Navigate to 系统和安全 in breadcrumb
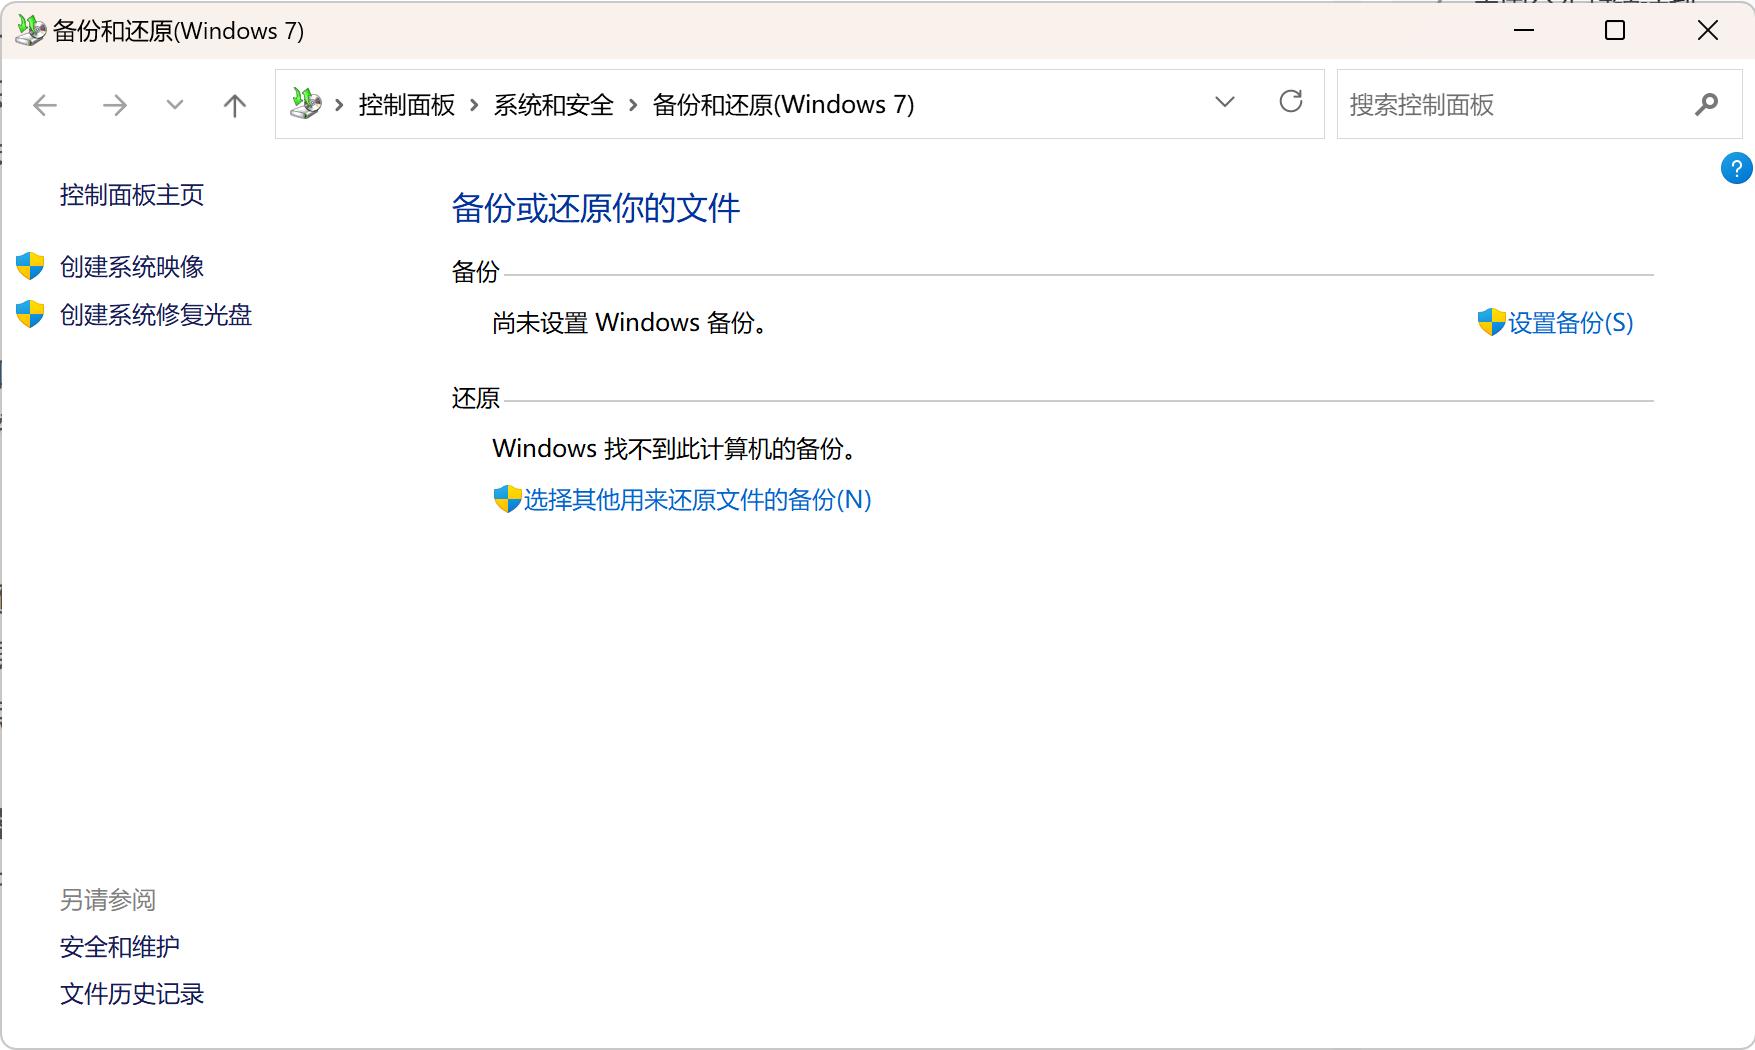Image resolution: width=1755 pixels, height=1050 pixels. [552, 104]
